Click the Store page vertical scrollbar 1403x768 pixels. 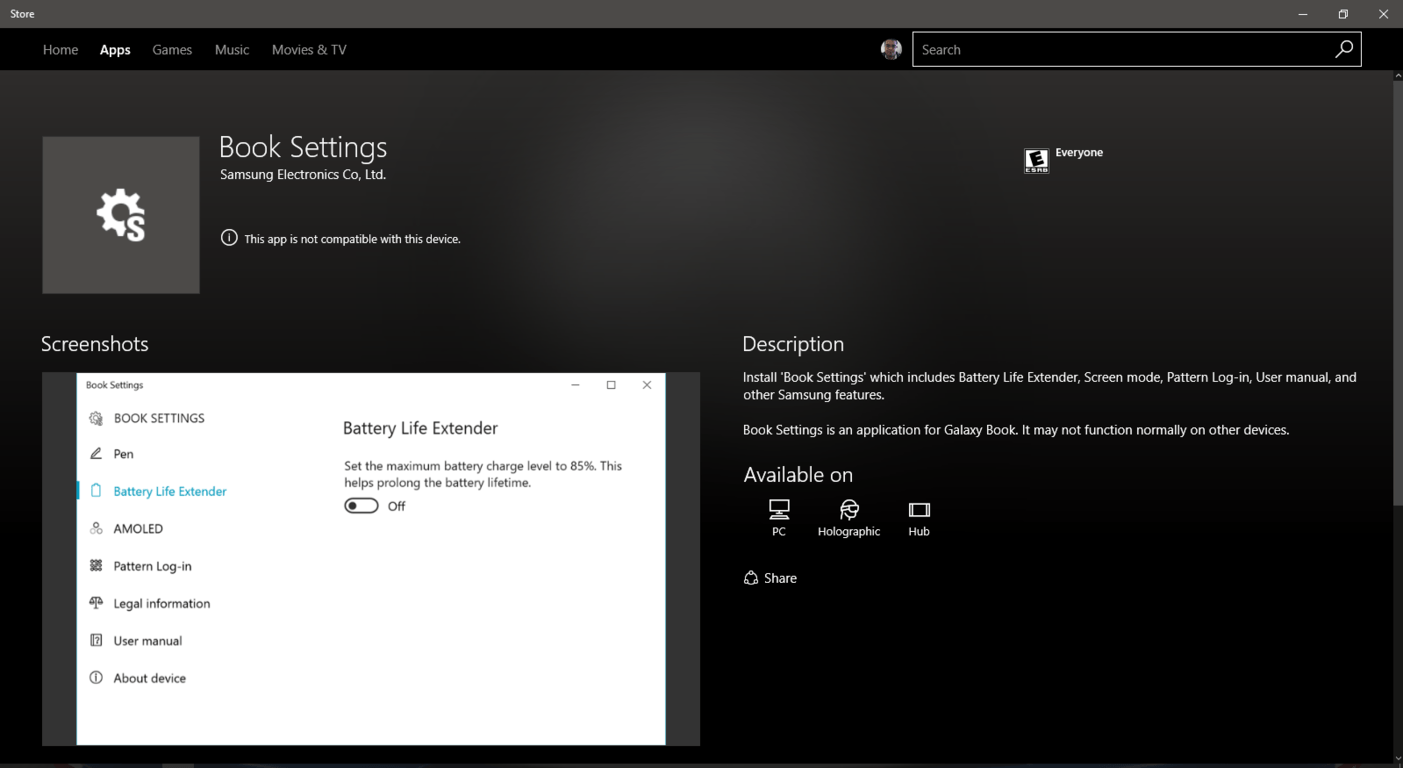pyautogui.click(x=1397, y=293)
